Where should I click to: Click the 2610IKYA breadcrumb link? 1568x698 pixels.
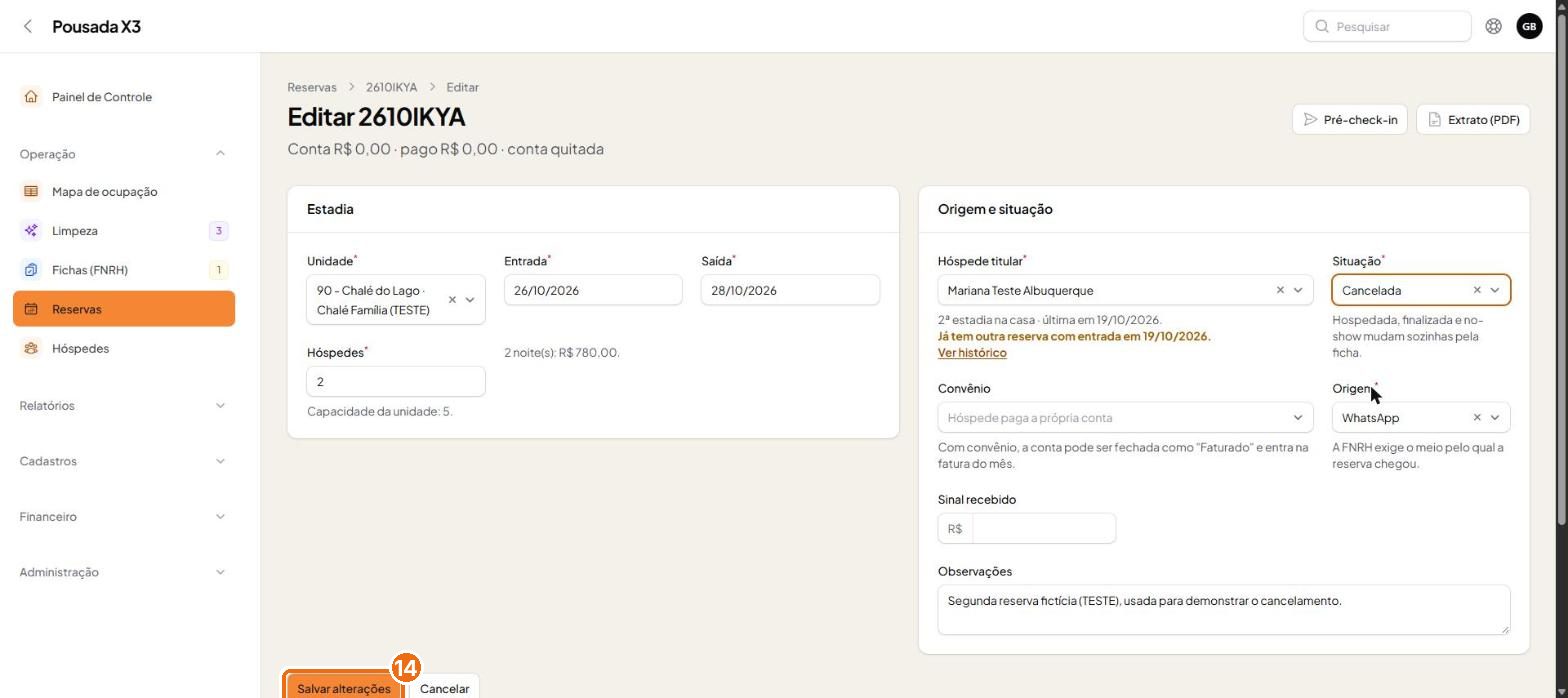391,88
